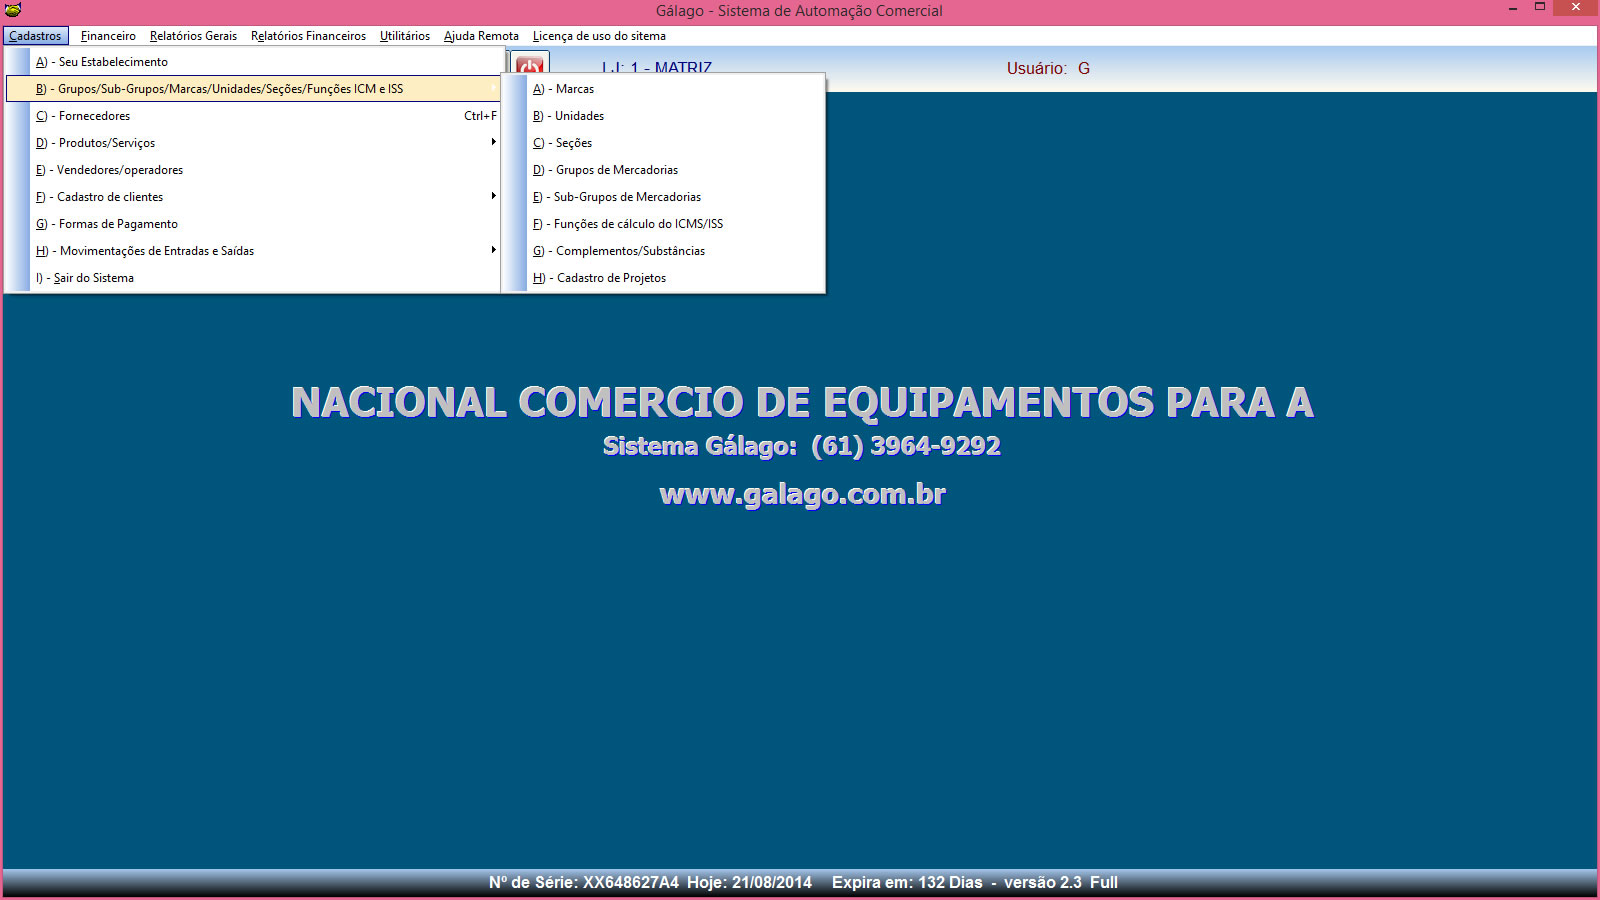Click the NACIONAL COMERCIO DE EQUIPAMENTOS heading
This screenshot has width=1600, height=900.
click(x=802, y=402)
